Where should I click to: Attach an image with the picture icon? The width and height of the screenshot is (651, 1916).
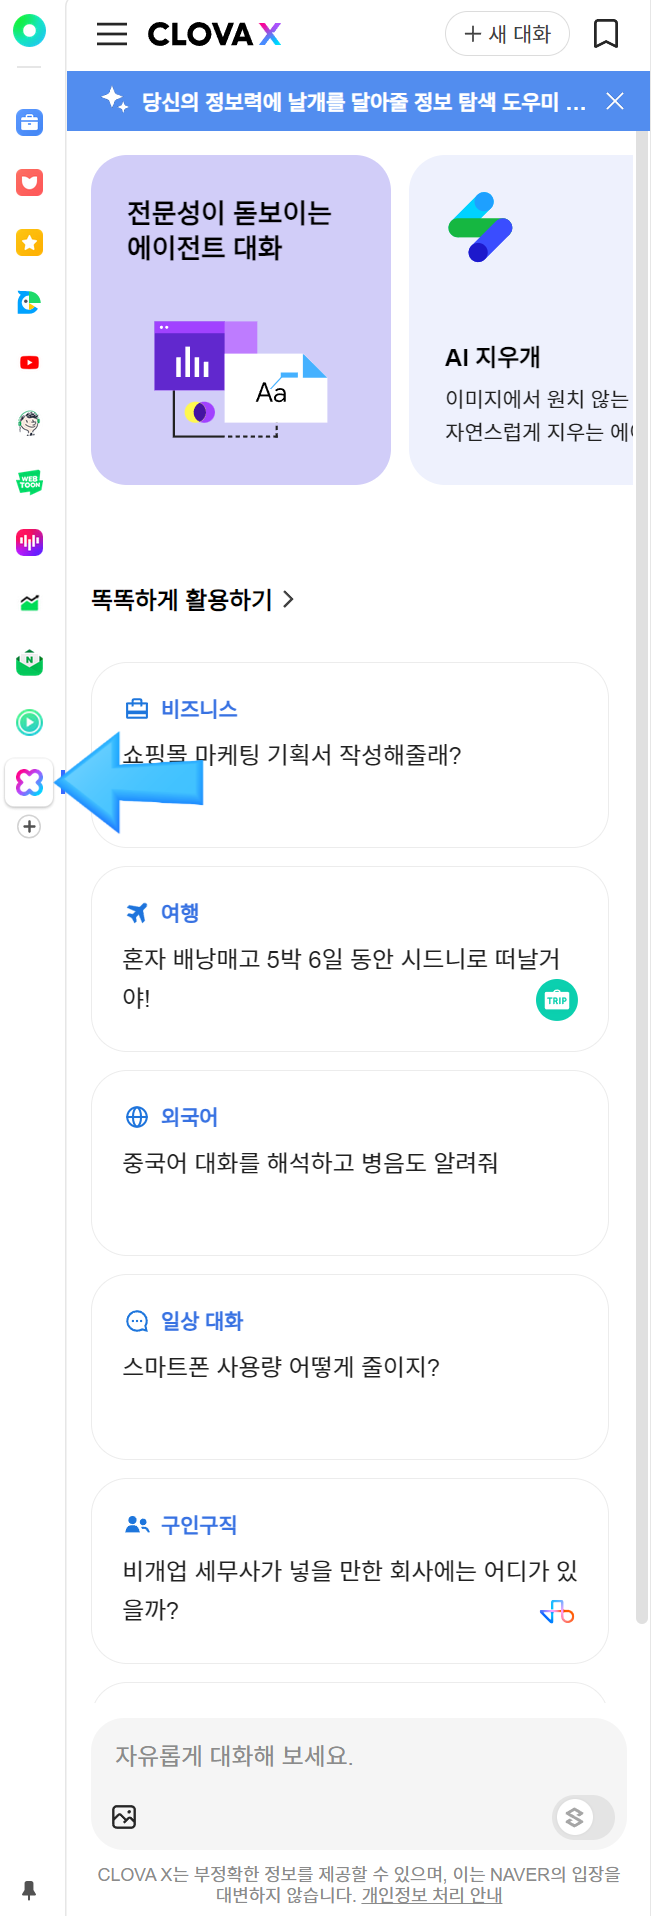point(124,1817)
